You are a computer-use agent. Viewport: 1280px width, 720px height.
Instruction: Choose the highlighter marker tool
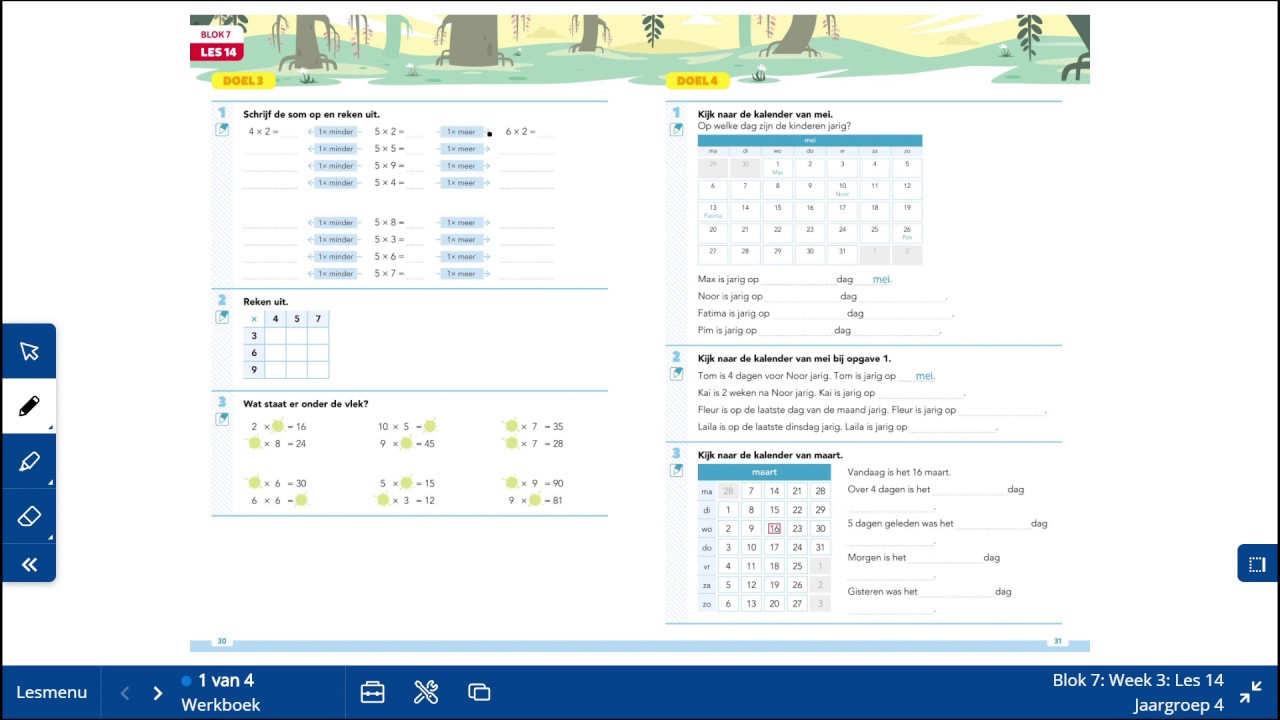tap(29, 461)
